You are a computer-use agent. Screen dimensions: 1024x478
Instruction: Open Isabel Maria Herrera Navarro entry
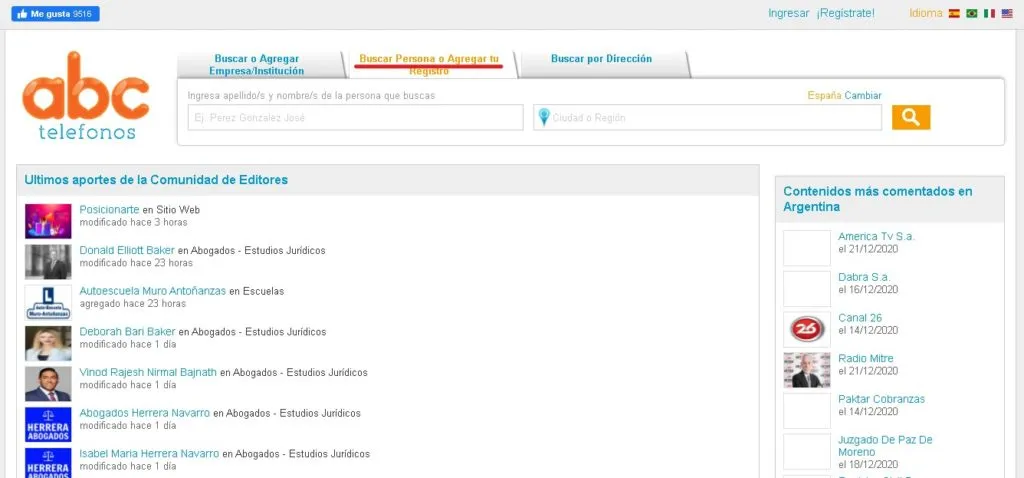150,453
